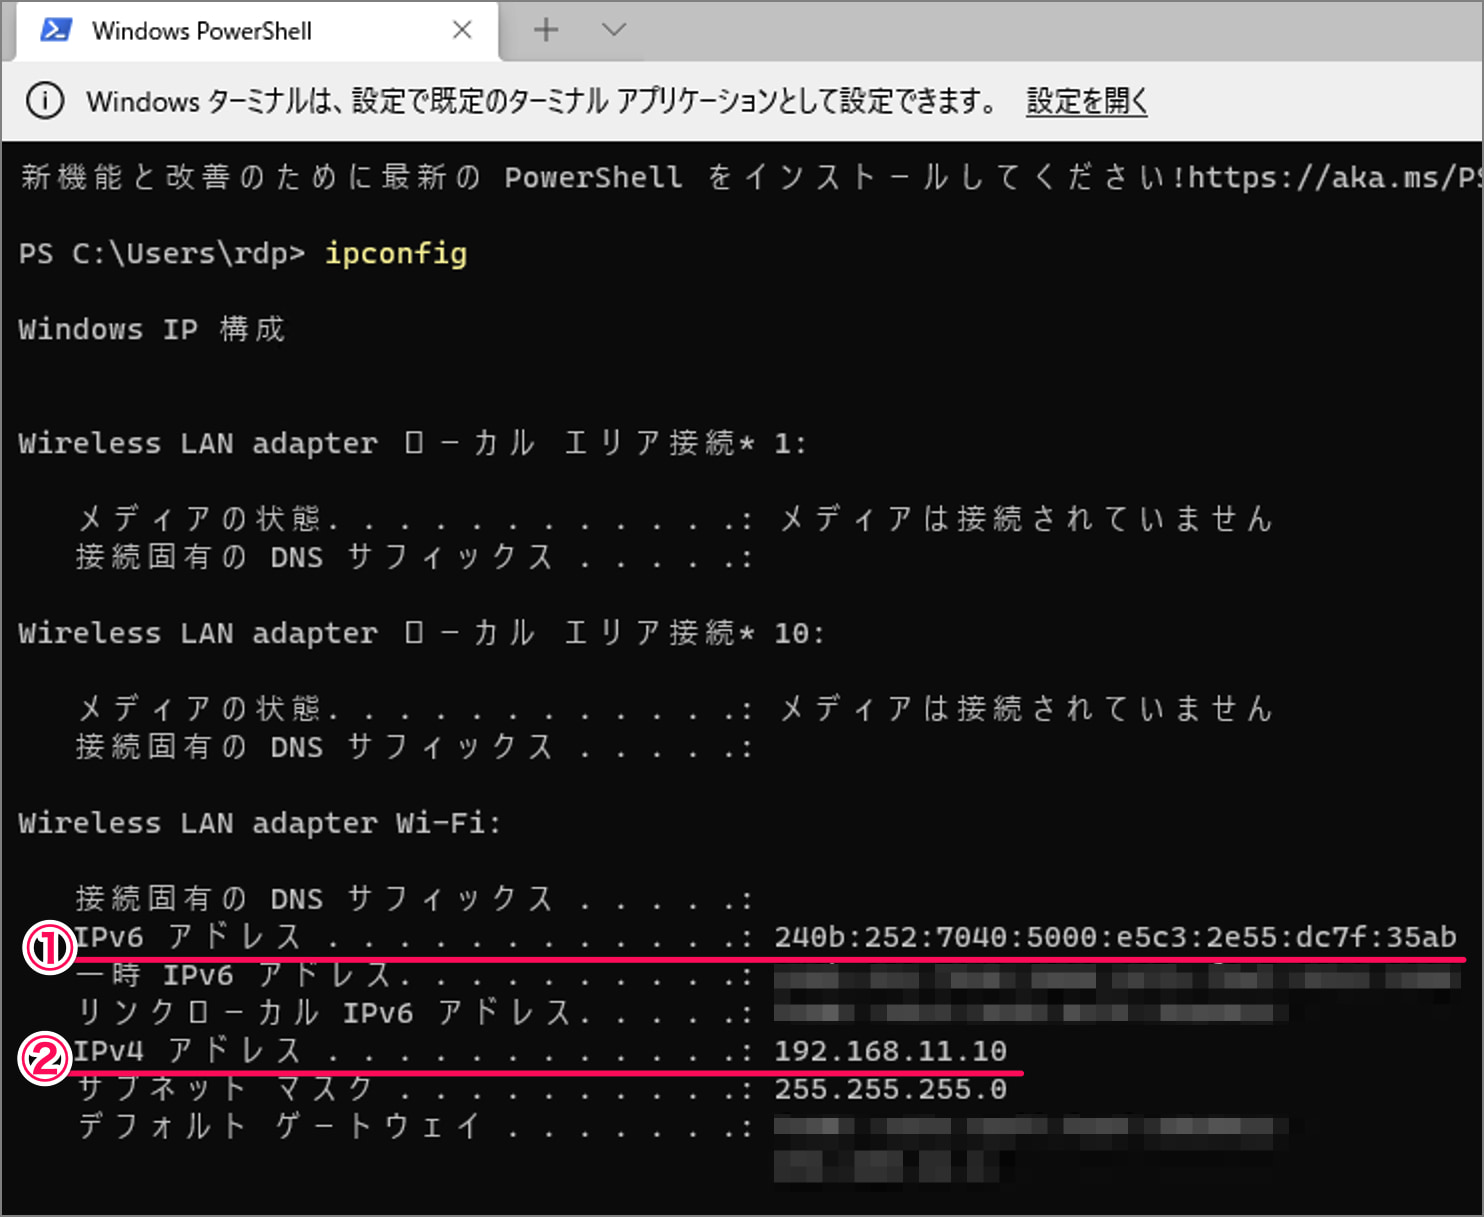The image size is (1484, 1217).
Task: Open the 設定を開く settings link
Action: point(1085,100)
